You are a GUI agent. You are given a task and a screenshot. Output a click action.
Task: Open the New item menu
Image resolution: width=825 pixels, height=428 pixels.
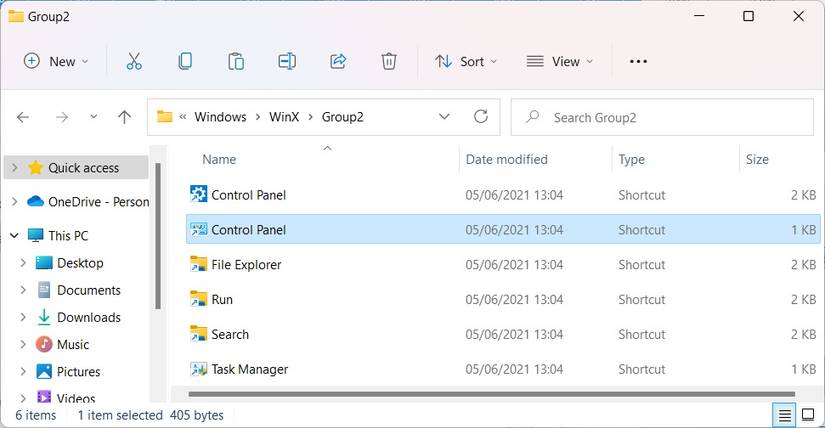(56, 62)
